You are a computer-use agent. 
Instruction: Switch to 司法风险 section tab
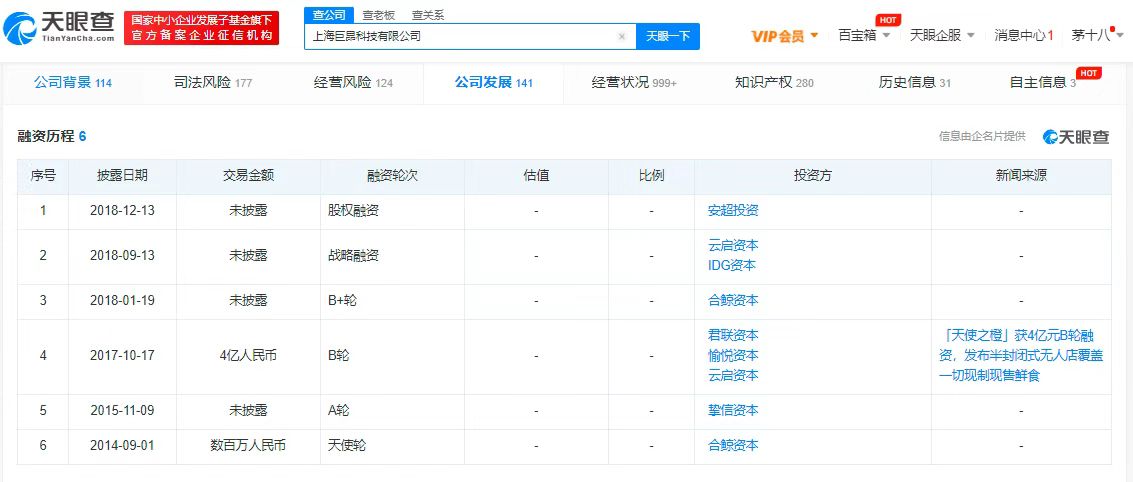pos(213,82)
